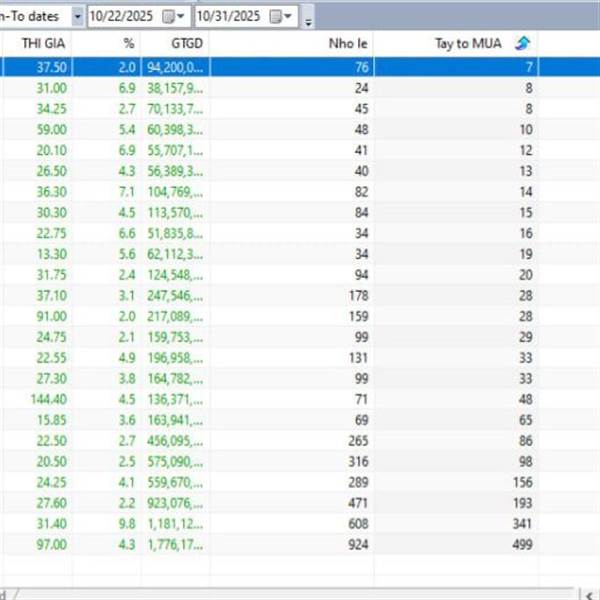
Task: Select the cell showing 91.00
Action: (52, 316)
